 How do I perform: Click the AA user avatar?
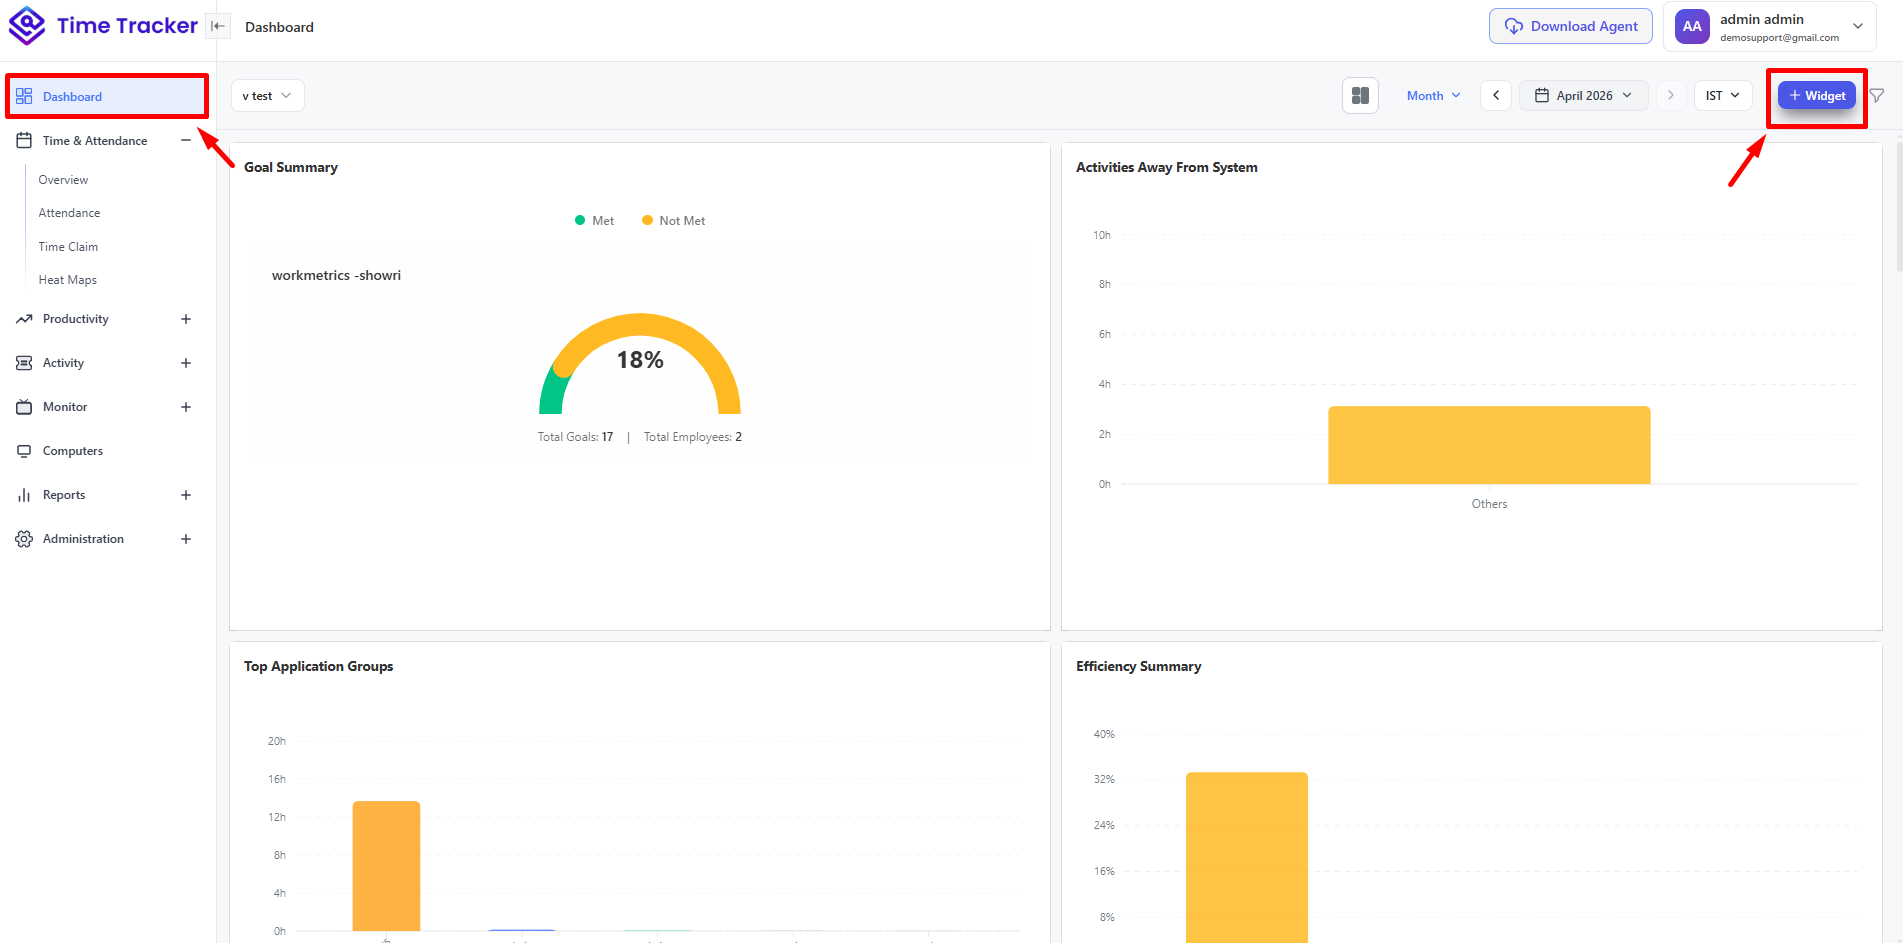(1692, 27)
